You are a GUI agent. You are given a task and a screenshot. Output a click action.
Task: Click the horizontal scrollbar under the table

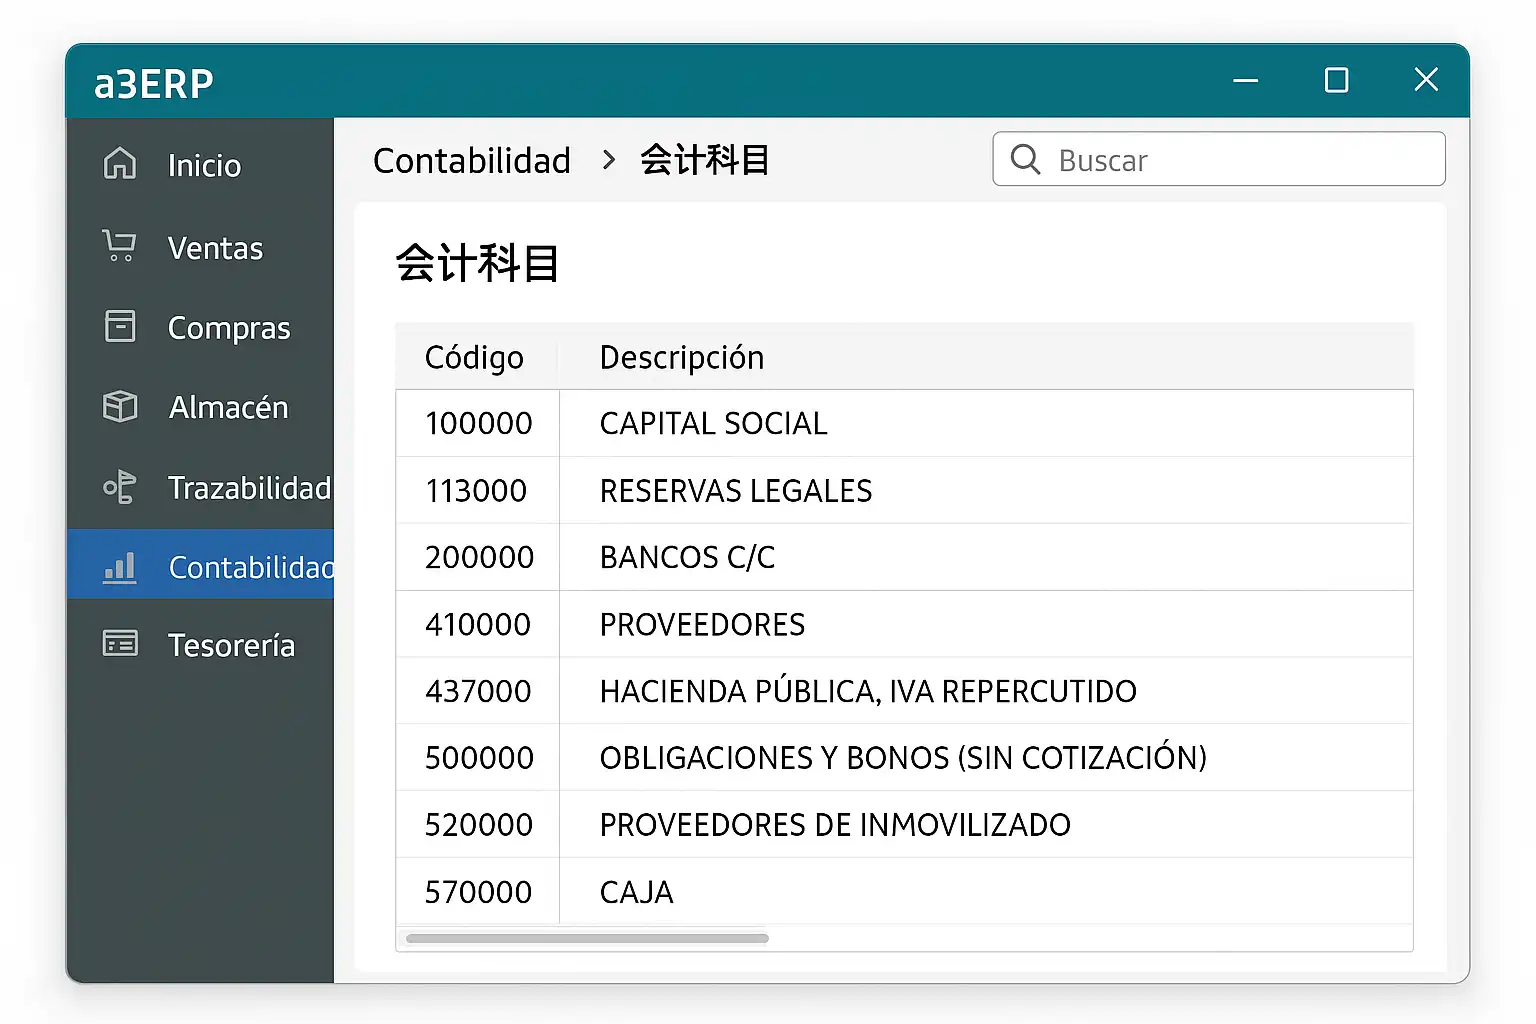tap(587, 938)
